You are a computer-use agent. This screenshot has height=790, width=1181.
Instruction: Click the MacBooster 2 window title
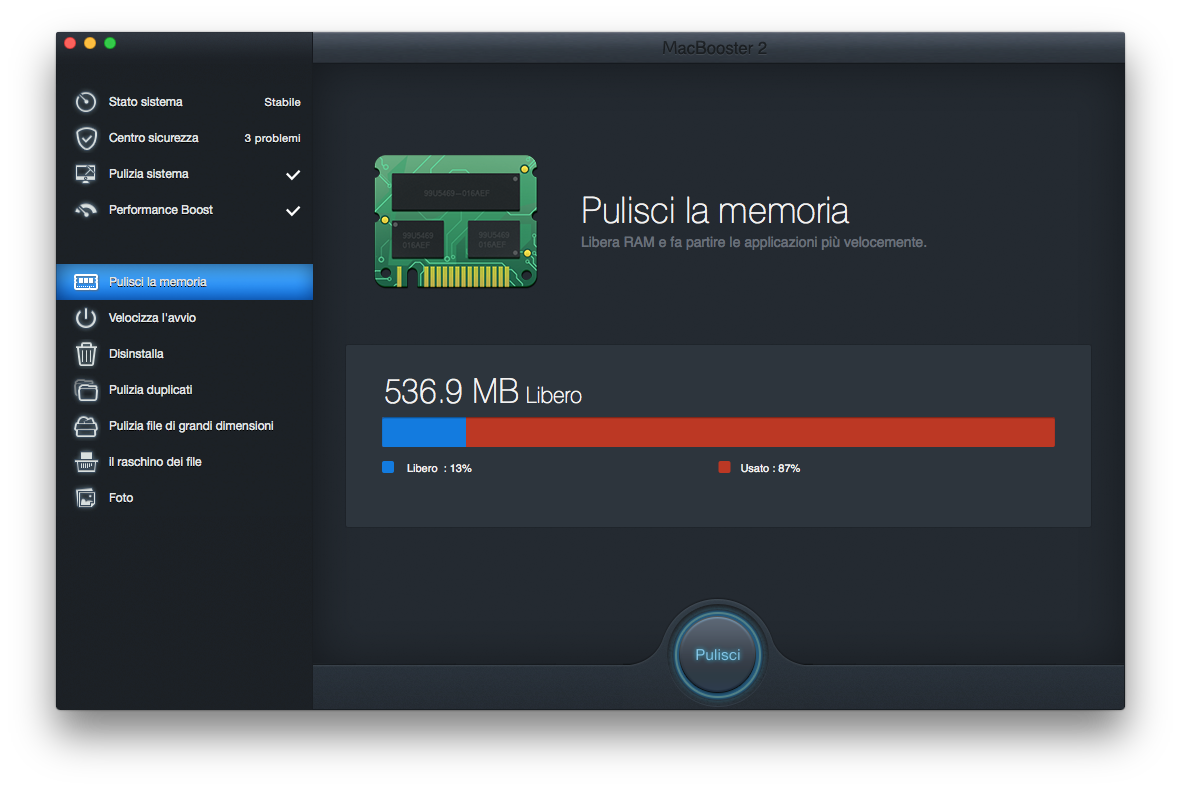pyautogui.click(x=714, y=48)
